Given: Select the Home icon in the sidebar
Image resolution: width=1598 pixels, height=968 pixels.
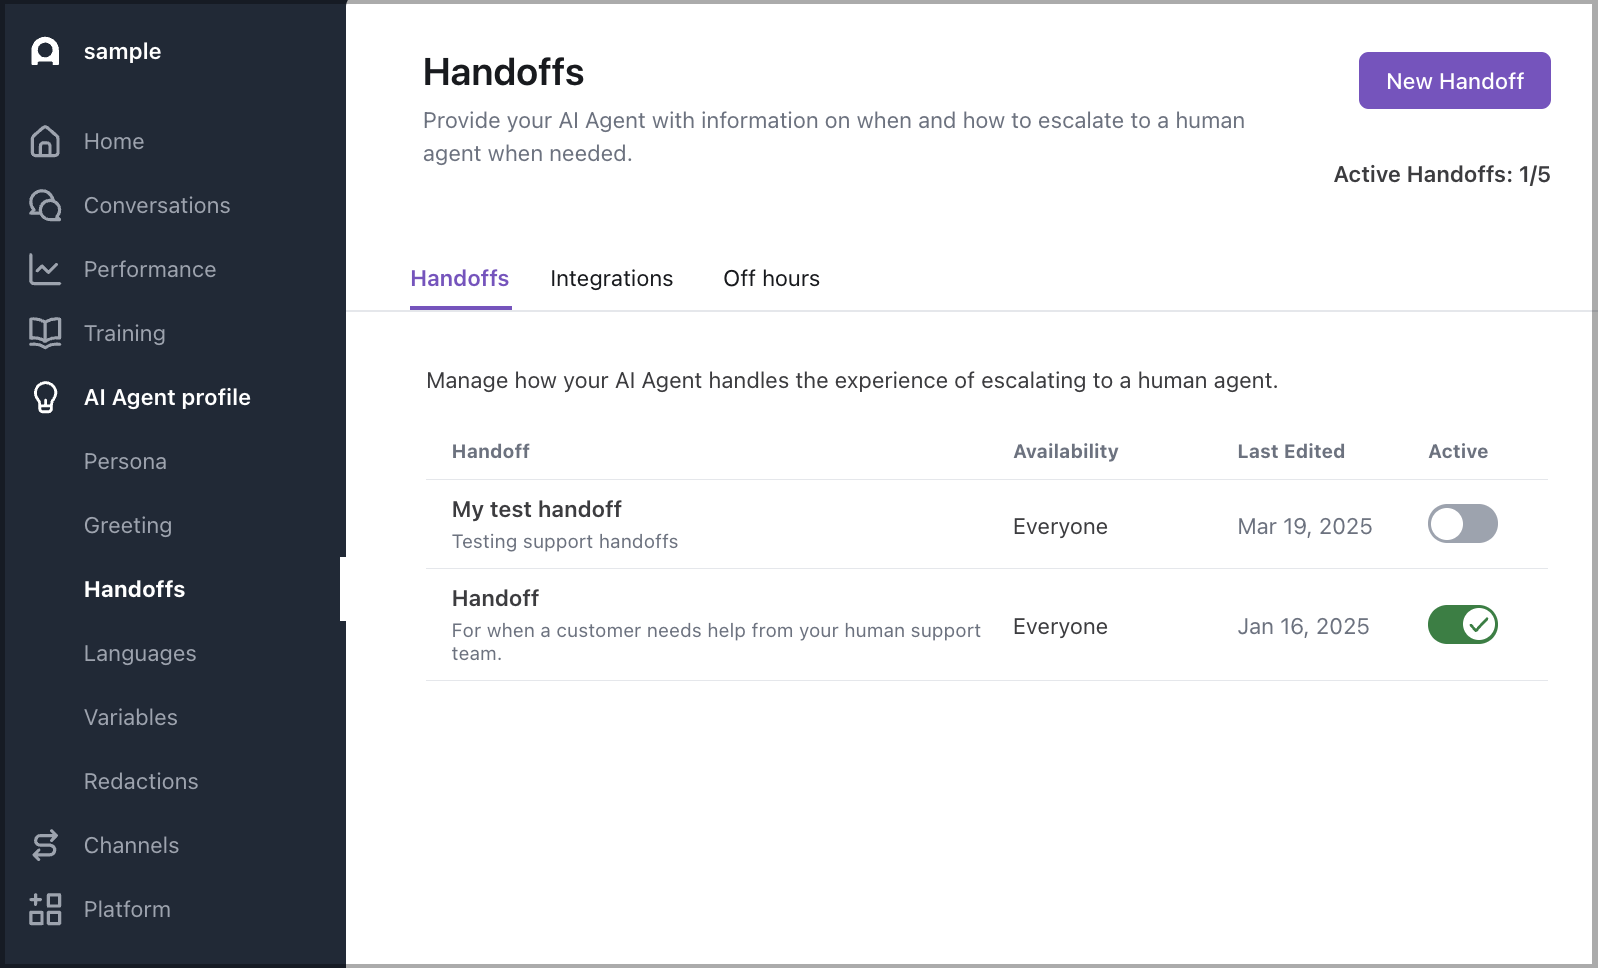Looking at the screenshot, I should click(44, 141).
